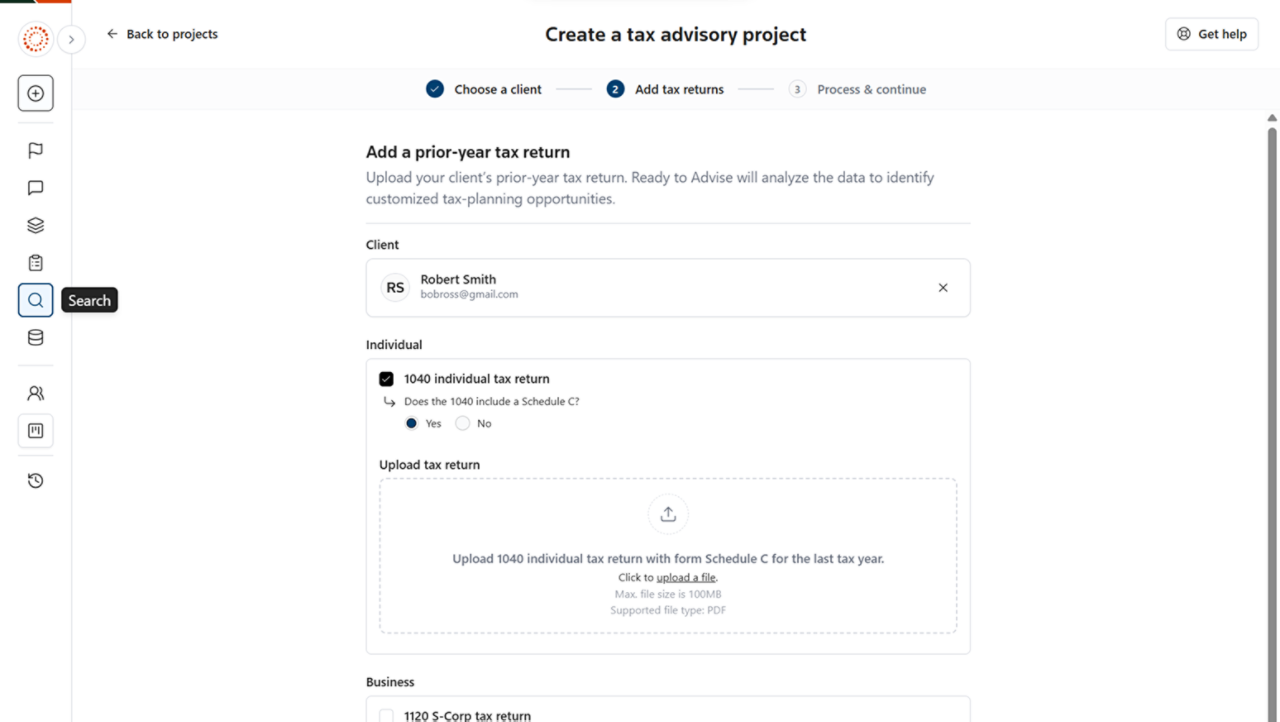
Task: Click the history clock sidebar icon
Action: (35, 481)
